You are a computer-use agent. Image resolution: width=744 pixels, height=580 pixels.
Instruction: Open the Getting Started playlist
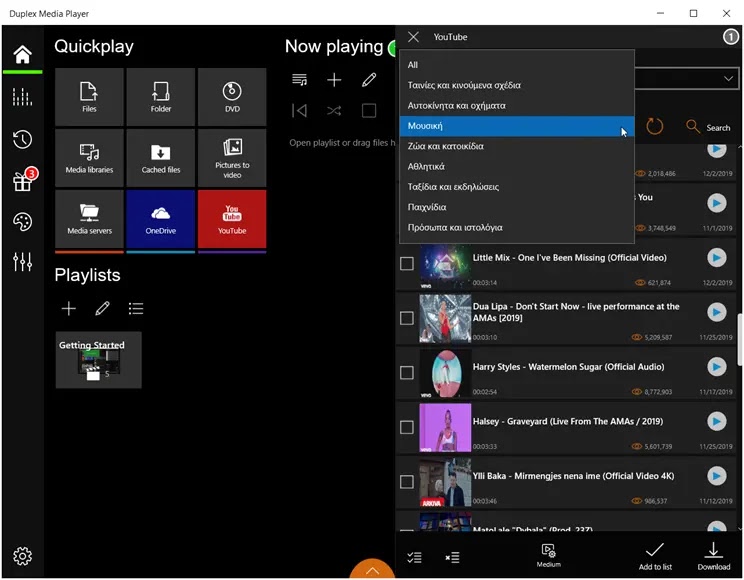tap(99, 360)
